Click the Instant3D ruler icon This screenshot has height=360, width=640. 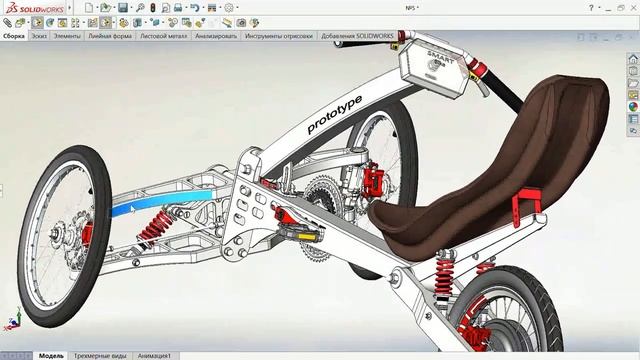coord(227,23)
